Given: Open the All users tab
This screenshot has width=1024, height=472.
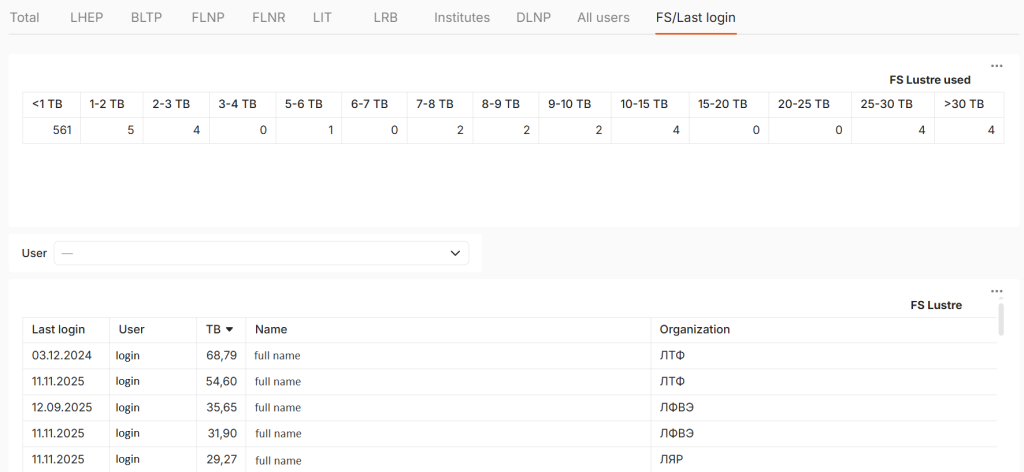Looking at the screenshot, I should click(x=603, y=18).
